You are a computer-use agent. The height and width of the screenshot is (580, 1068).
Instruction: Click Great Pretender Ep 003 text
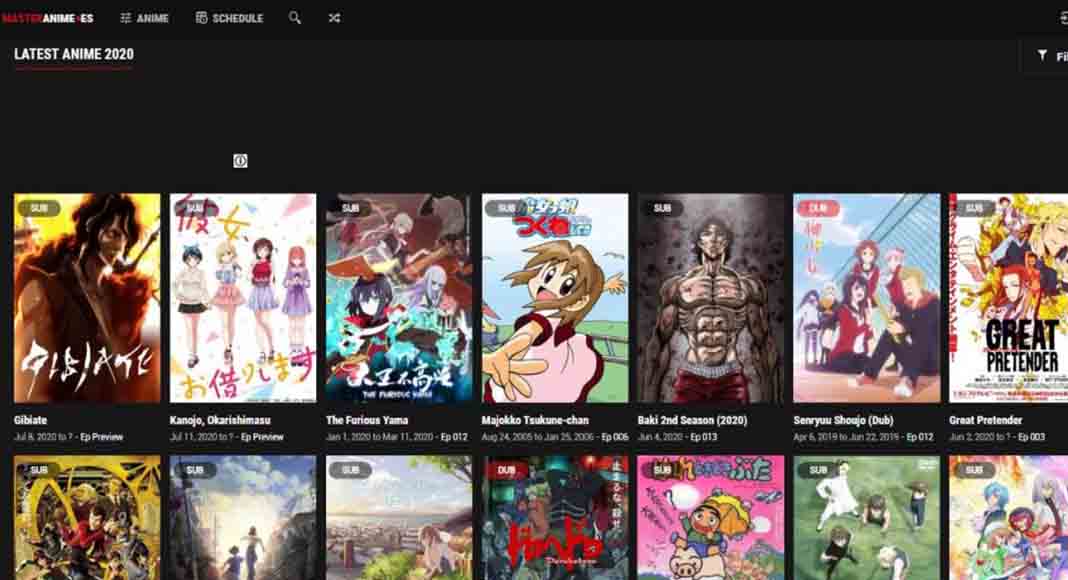click(1031, 437)
